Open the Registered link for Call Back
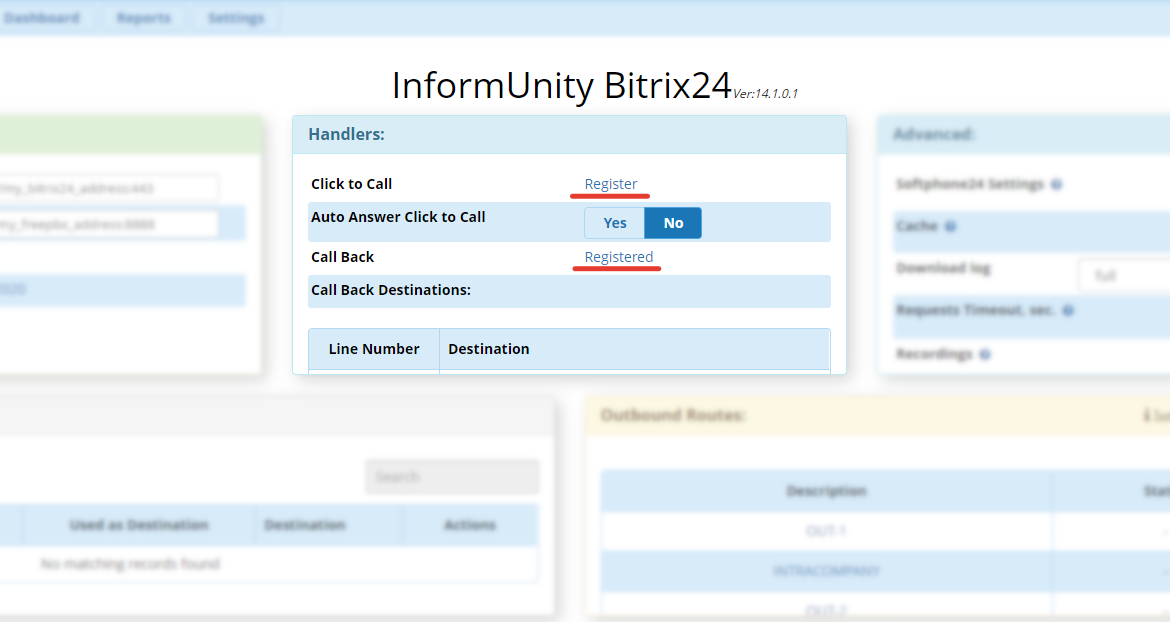The width and height of the screenshot is (1170, 622). 619,257
